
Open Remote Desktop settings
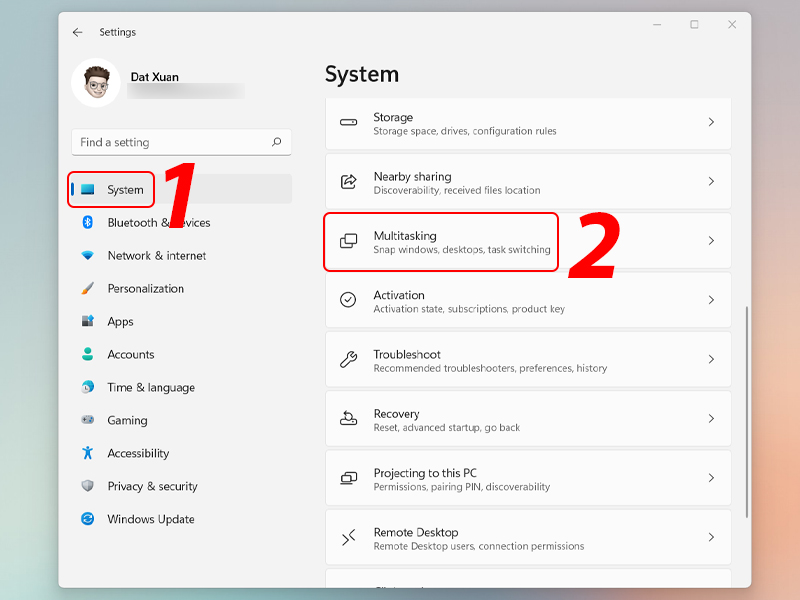528,537
